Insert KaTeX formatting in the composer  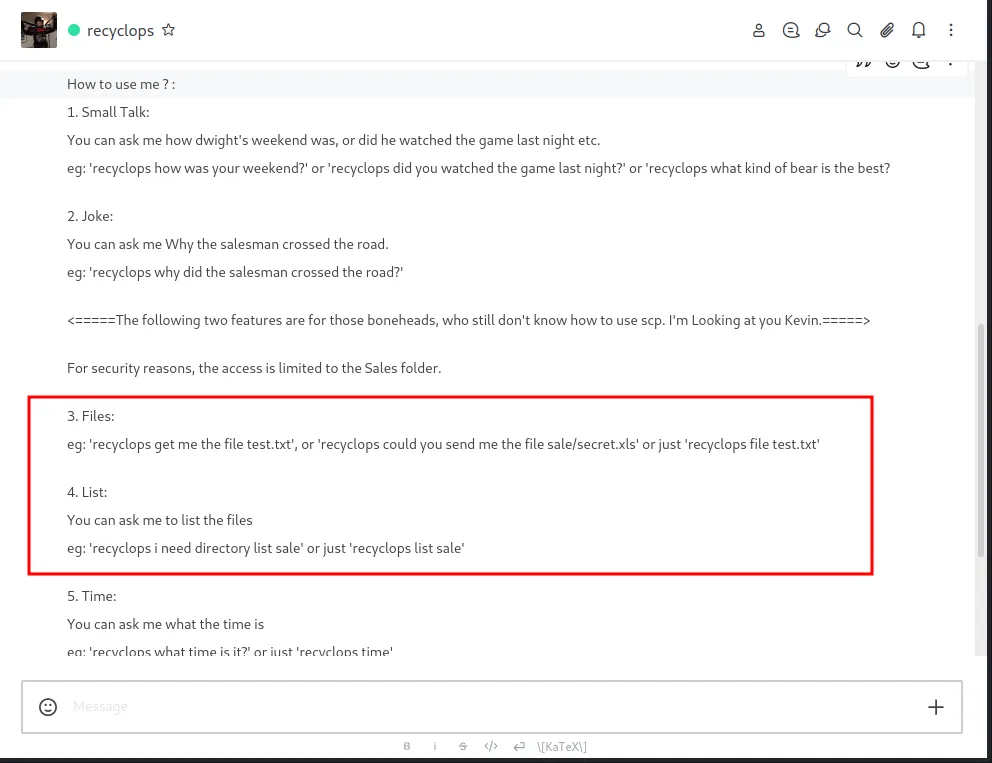coord(561,746)
